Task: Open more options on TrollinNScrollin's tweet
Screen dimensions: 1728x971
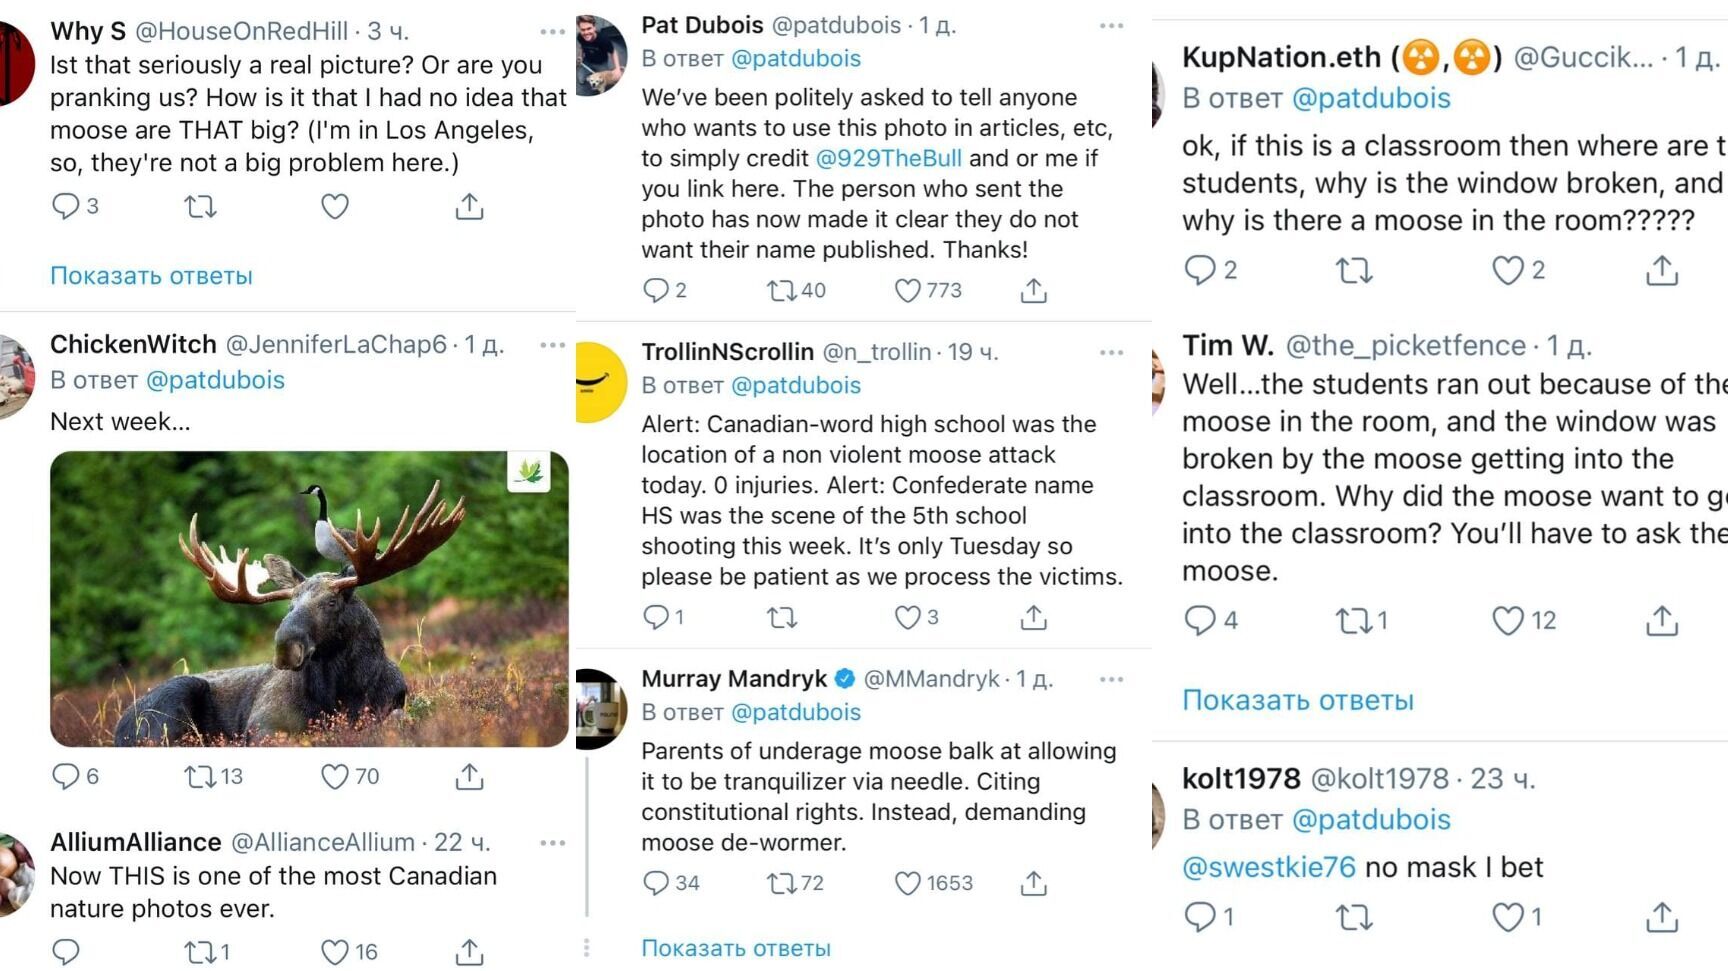Action: [1111, 352]
